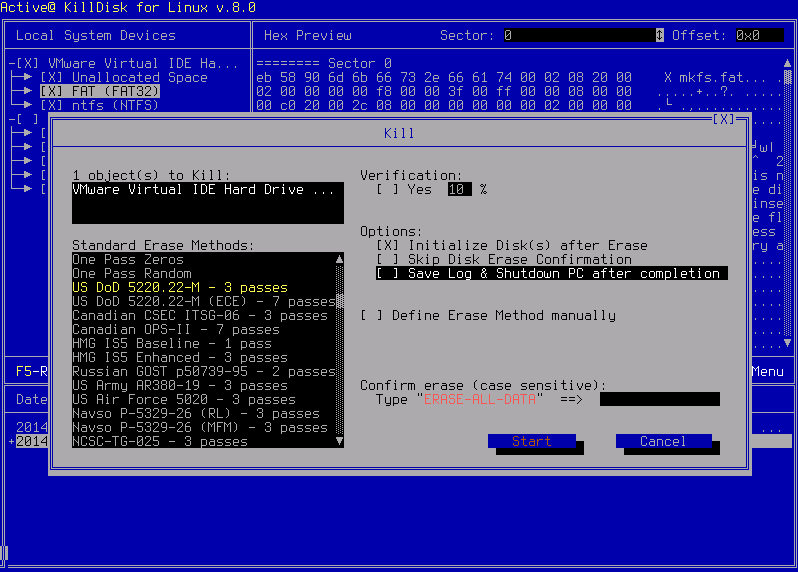This screenshot has height=572, width=798.
Task: Click the erase methods scrollbar thumb
Action: pyautogui.click(x=339, y=301)
